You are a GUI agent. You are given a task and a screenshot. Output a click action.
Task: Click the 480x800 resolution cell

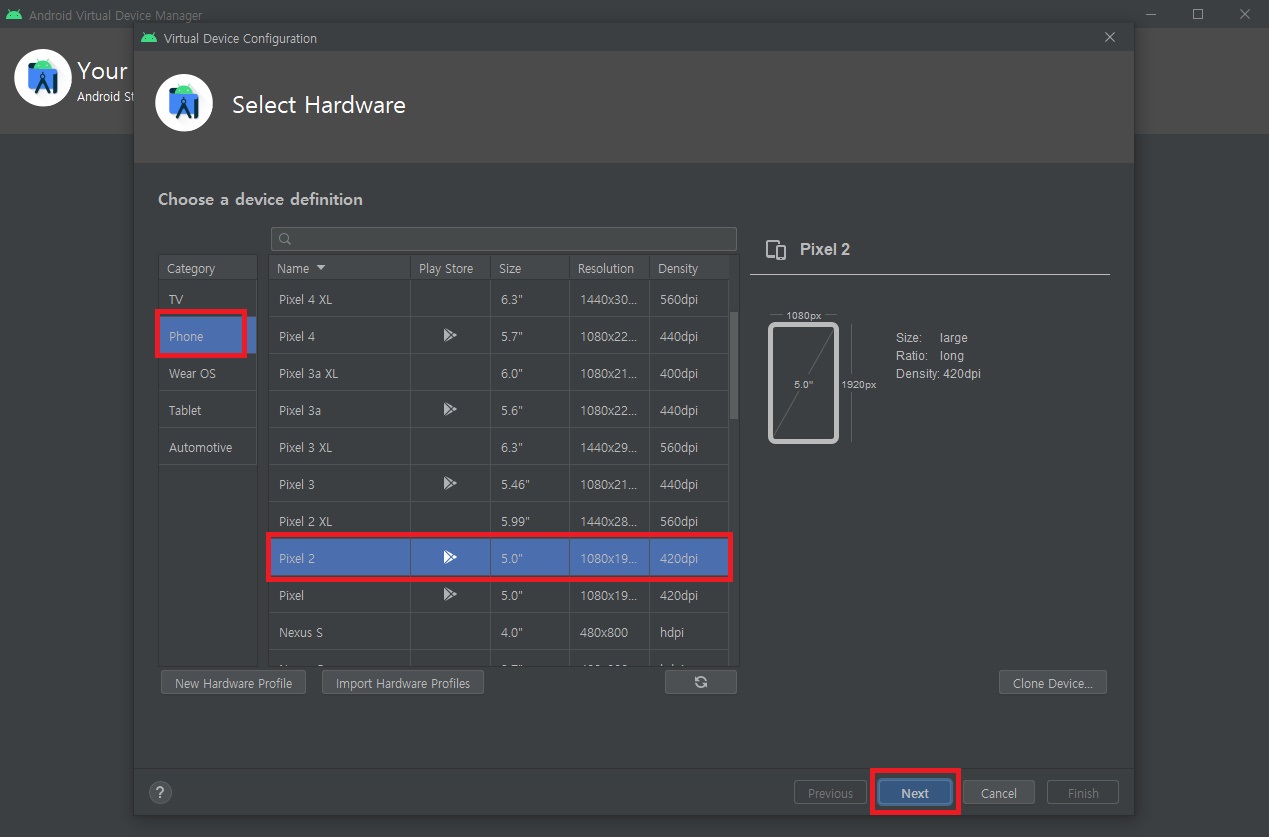click(x=609, y=632)
